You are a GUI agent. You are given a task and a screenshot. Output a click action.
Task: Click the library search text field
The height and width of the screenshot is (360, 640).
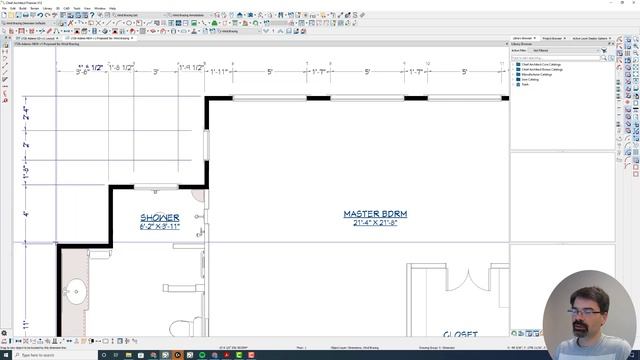[x=556, y=58]
